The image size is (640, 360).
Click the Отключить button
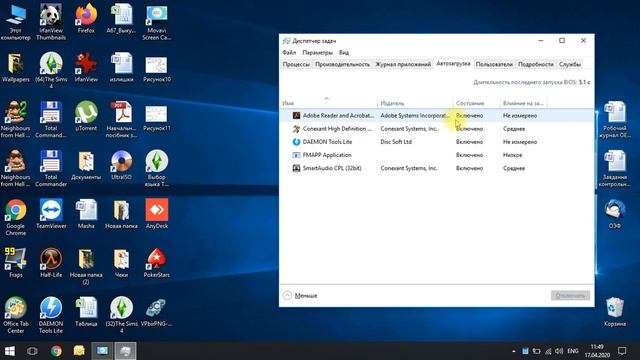click(x=570, y=296)
